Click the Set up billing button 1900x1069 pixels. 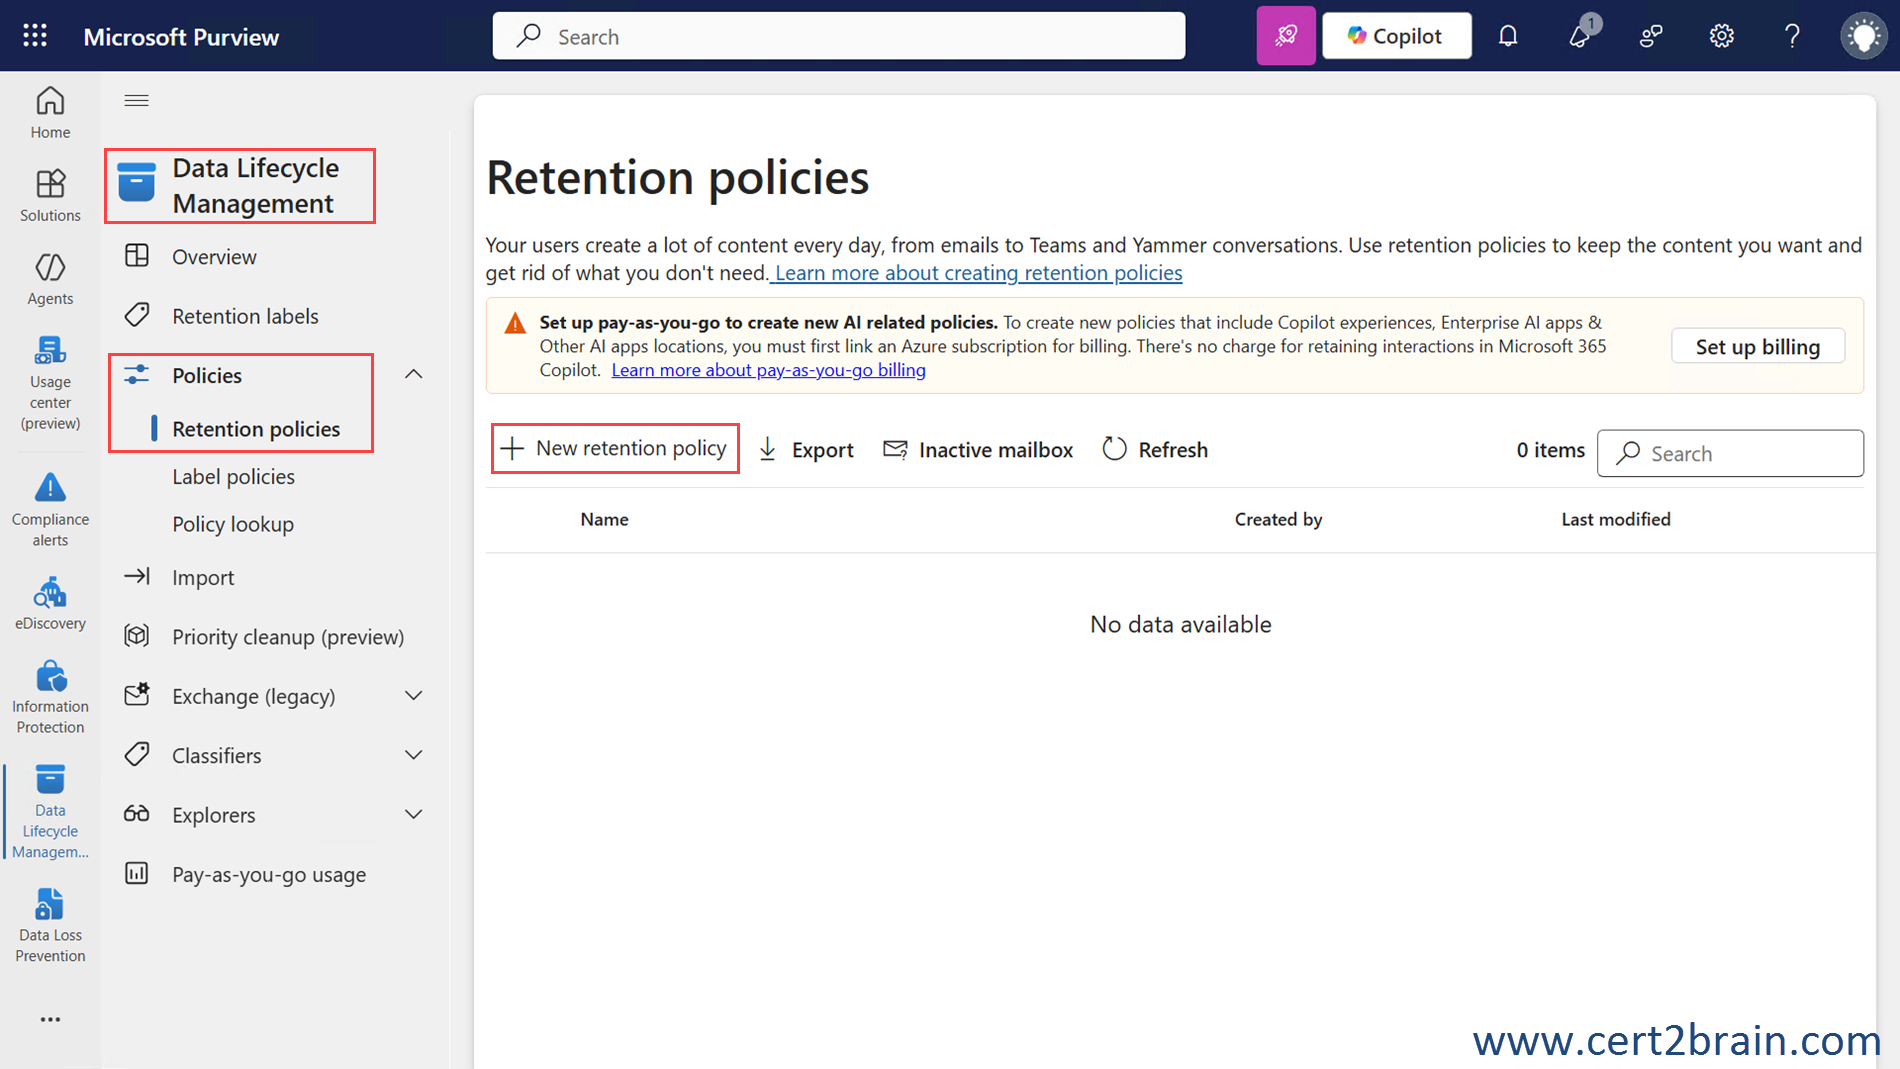(x=1757, y=346)
